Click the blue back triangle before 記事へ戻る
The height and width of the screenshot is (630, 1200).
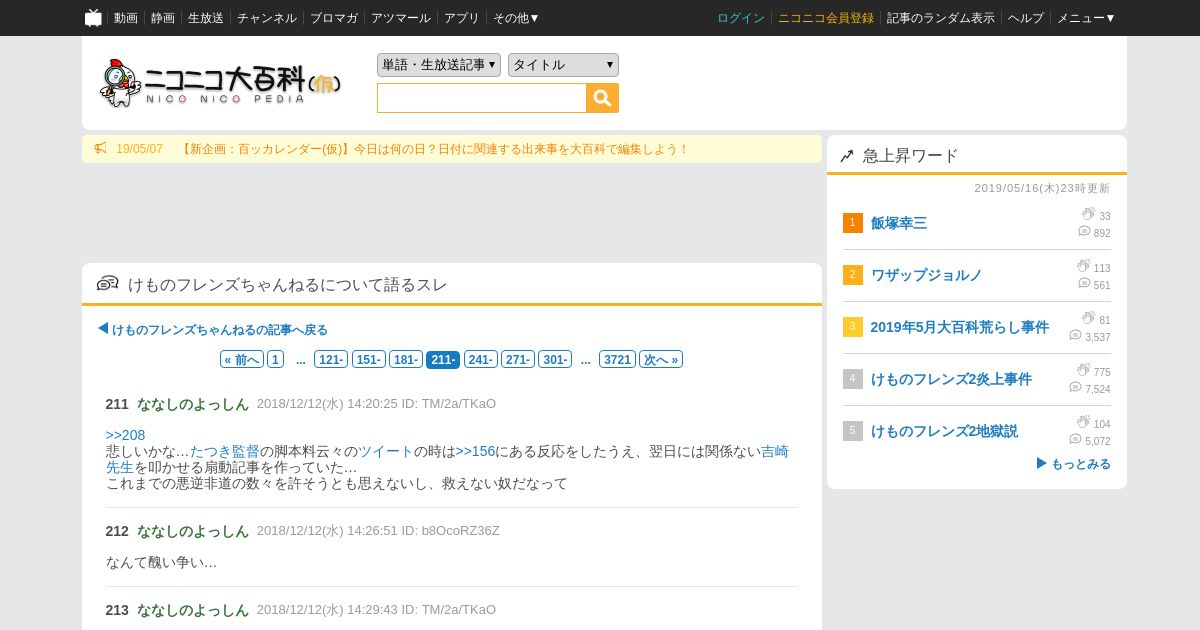(103, 329)
